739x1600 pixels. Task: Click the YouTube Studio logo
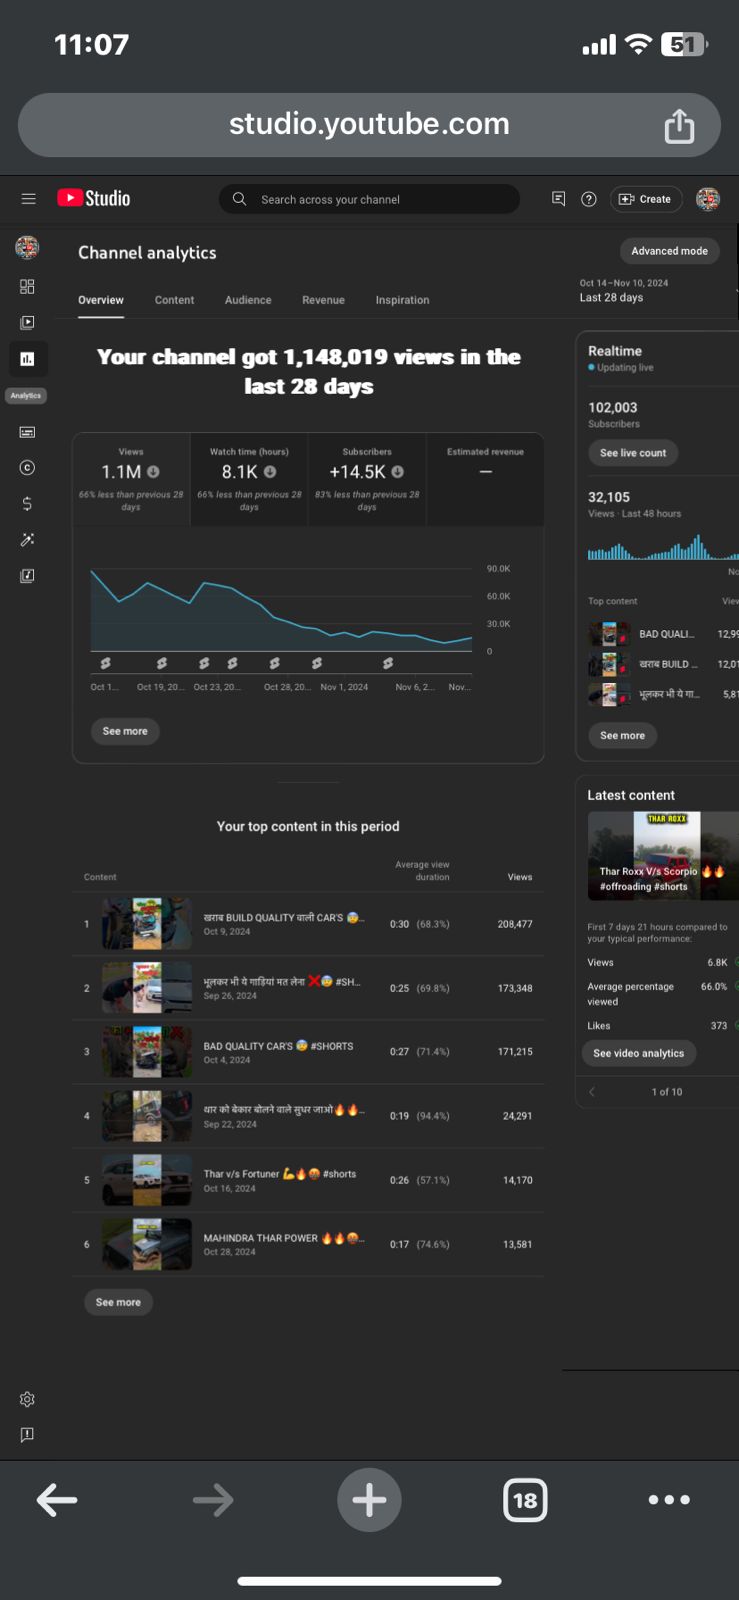(94, 198)
